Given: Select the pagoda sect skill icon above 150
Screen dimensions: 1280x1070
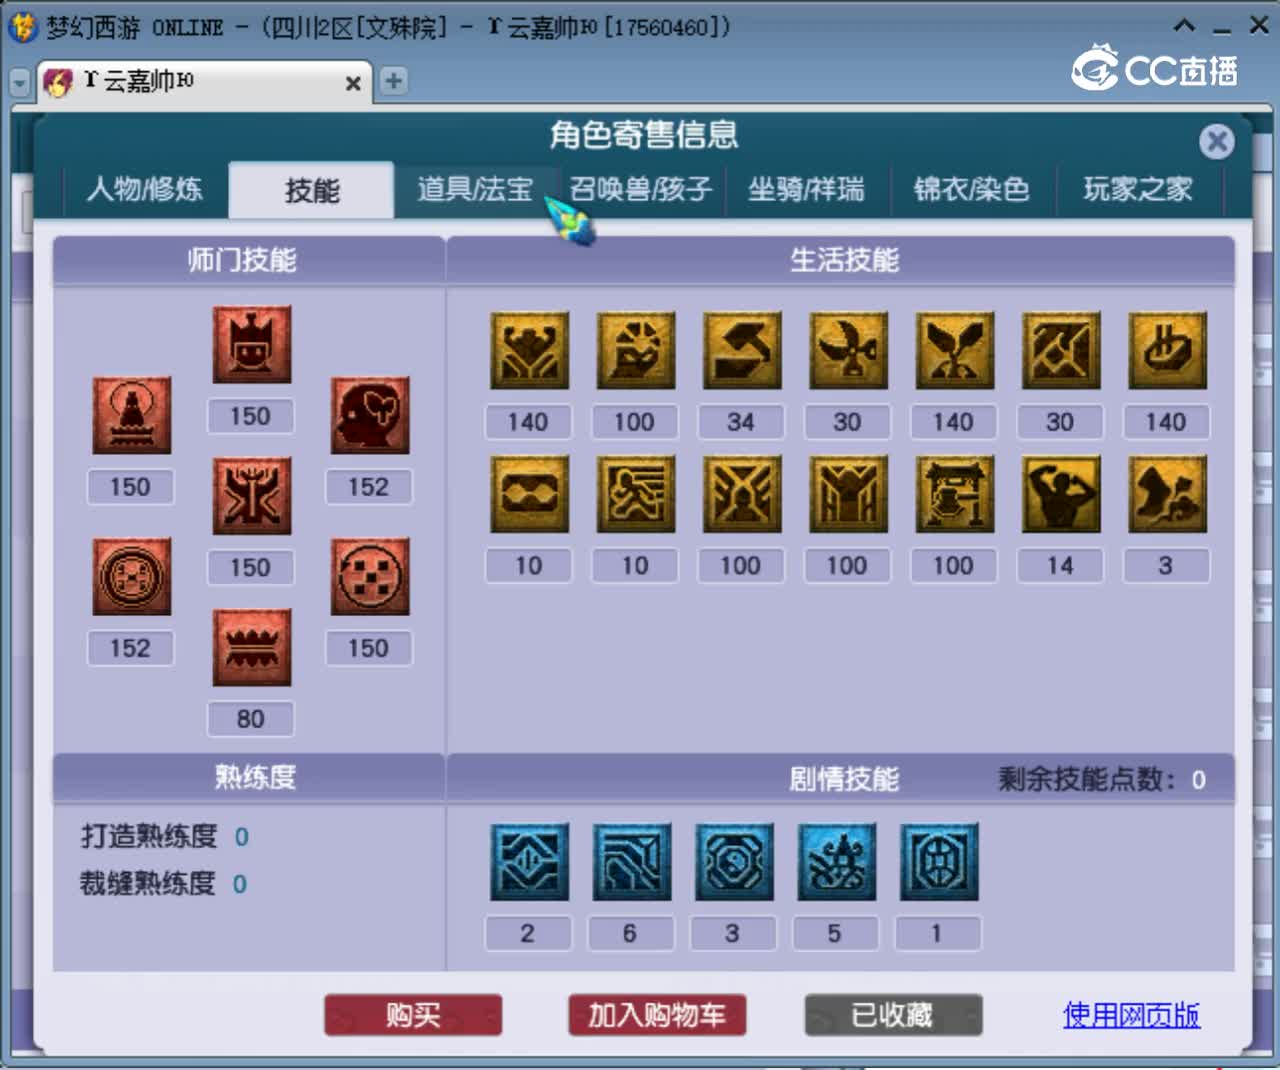Looking at the screenshot, I should (131, 416).
